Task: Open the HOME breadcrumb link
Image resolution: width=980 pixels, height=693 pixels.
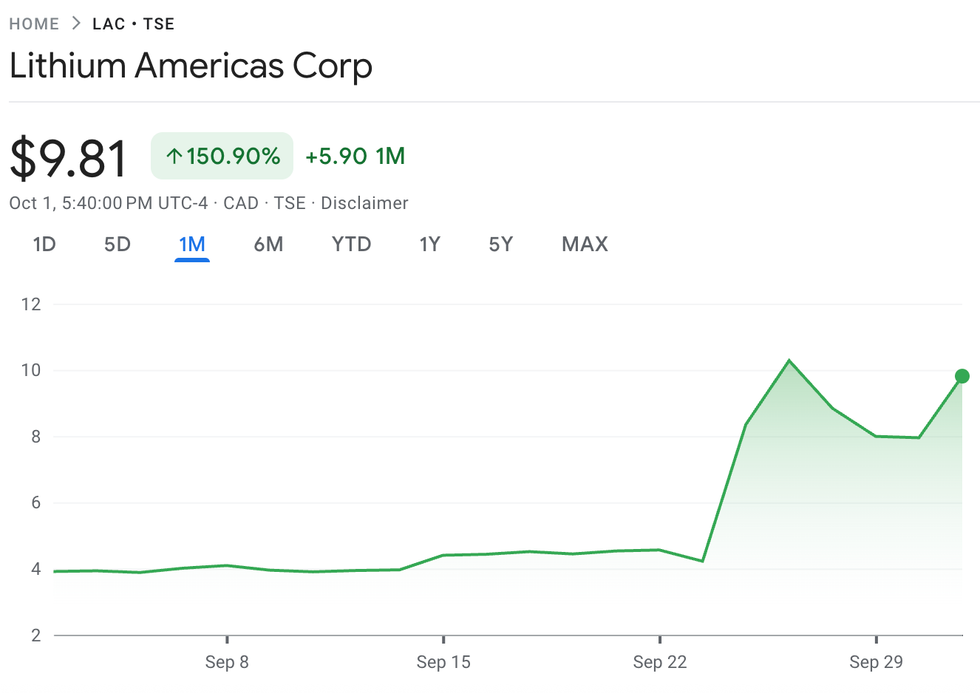Action: point(34,23)
